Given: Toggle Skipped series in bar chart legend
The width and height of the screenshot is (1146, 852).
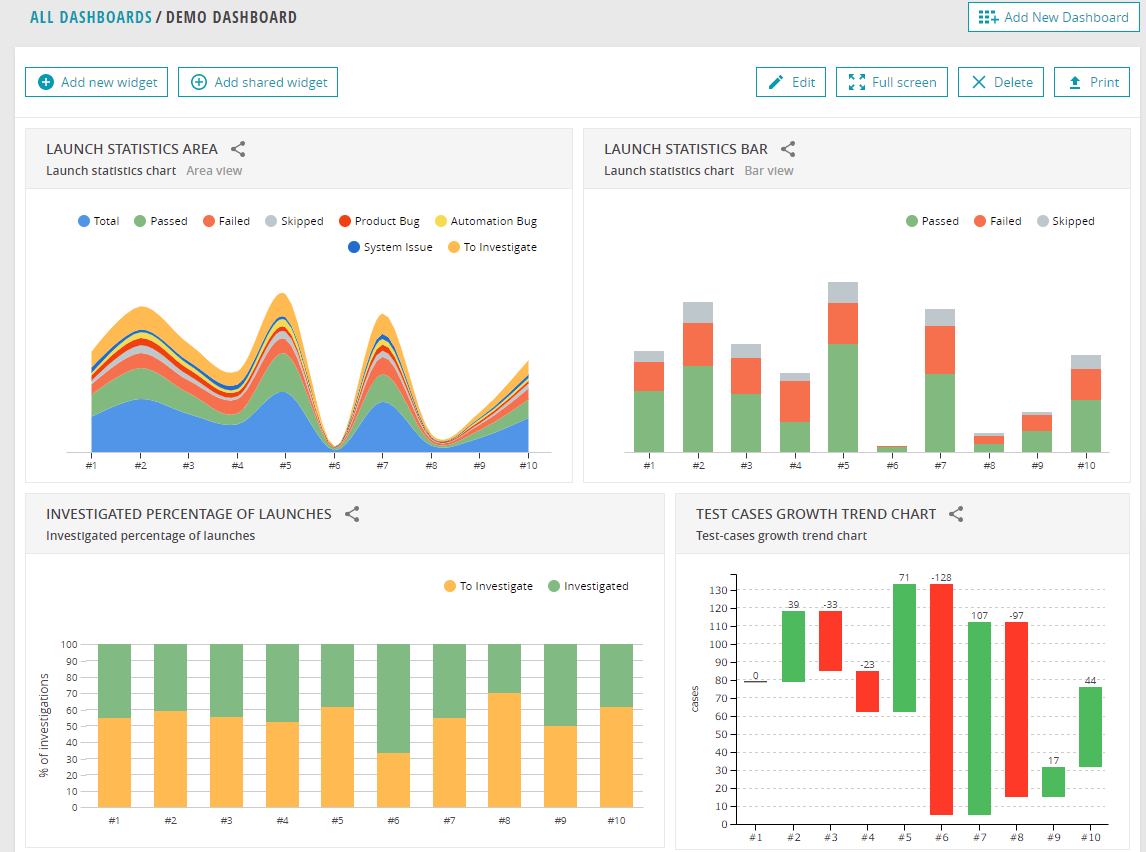Looking at the screenshot, I should [1066, 221].
